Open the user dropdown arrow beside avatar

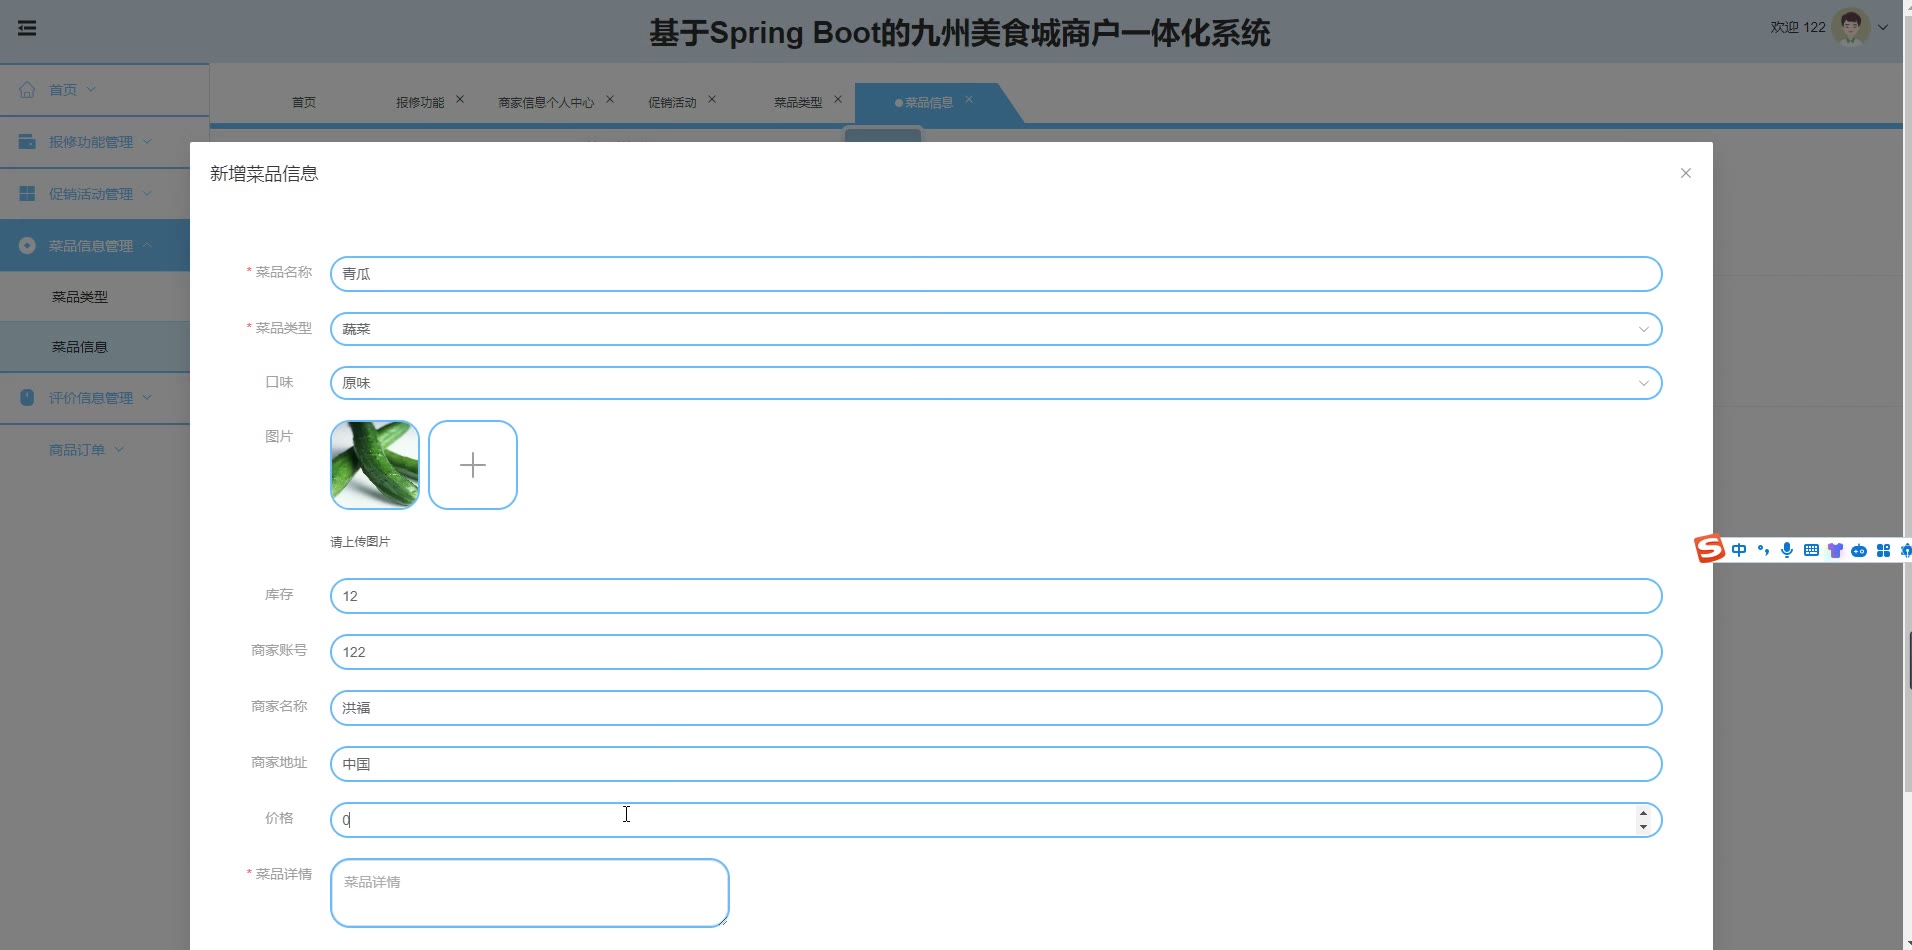1883,28
